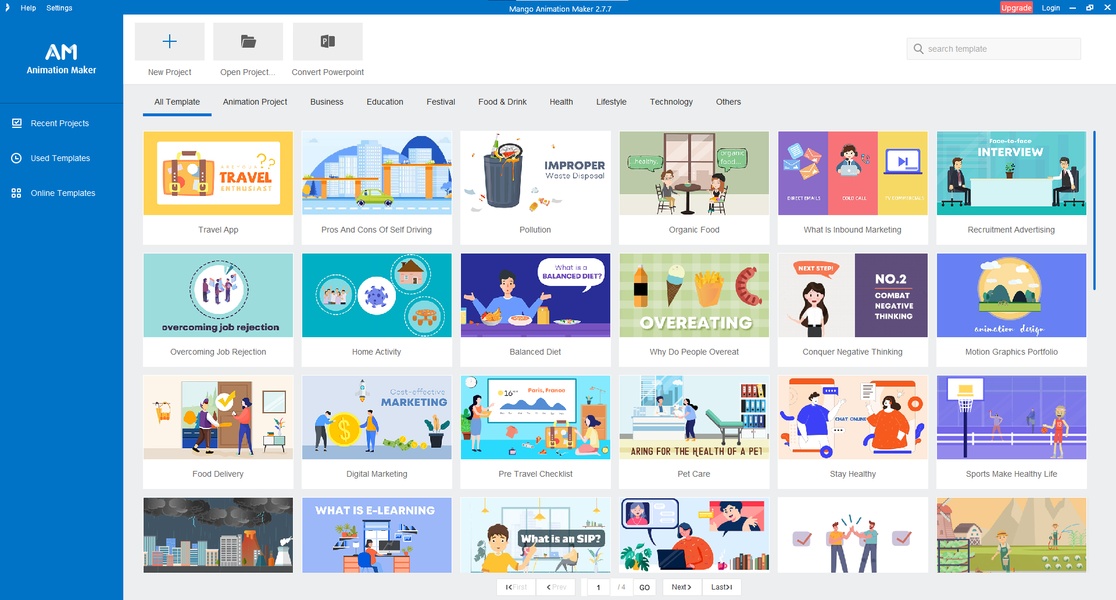Click the search magnifier icon
Screen dimensions: 1116x600
click(x=918, y=49)
